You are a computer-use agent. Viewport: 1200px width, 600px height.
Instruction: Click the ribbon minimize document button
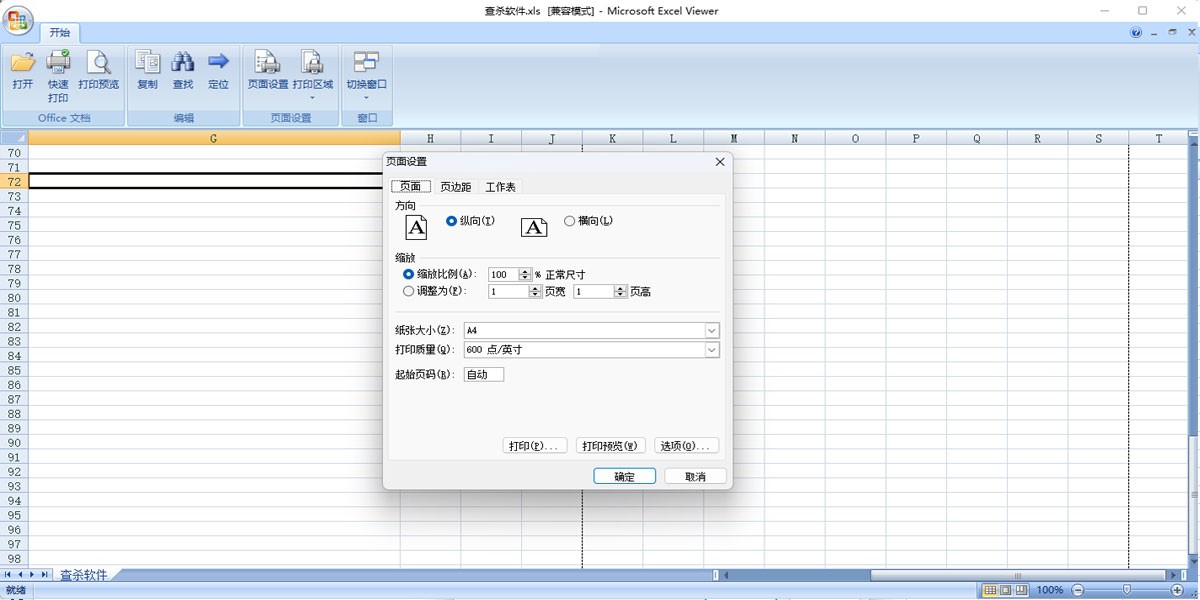click(x=1154, y=32)
